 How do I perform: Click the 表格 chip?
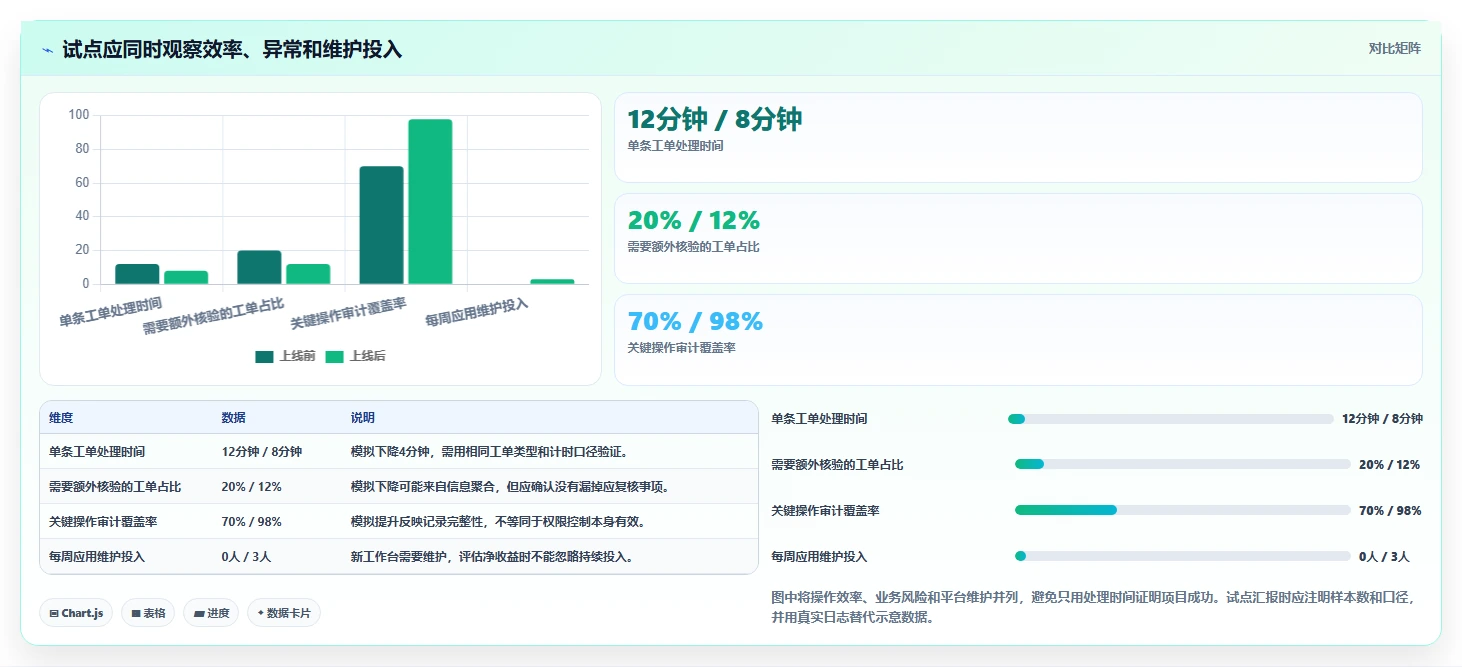(148, 613)
